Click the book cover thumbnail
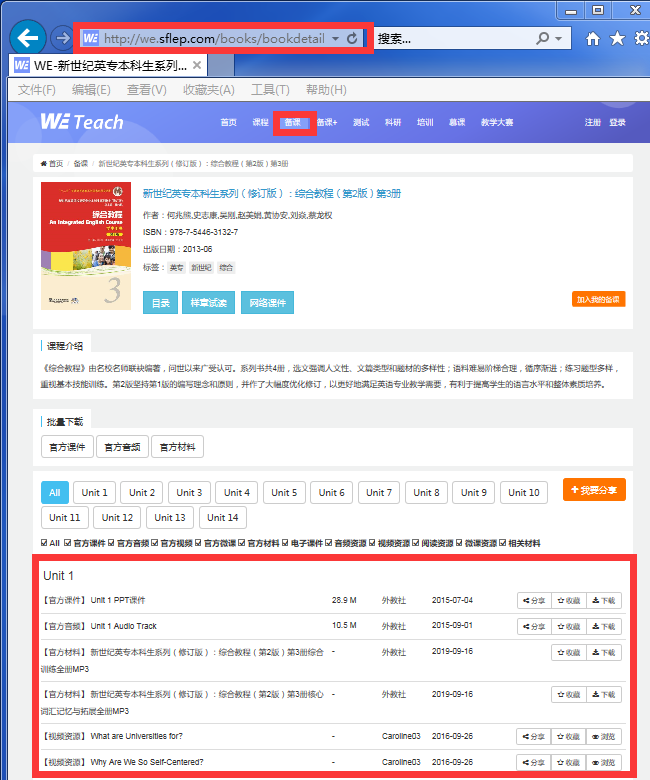This screenshot has width=650, height=780. click(x=86, y=246)
